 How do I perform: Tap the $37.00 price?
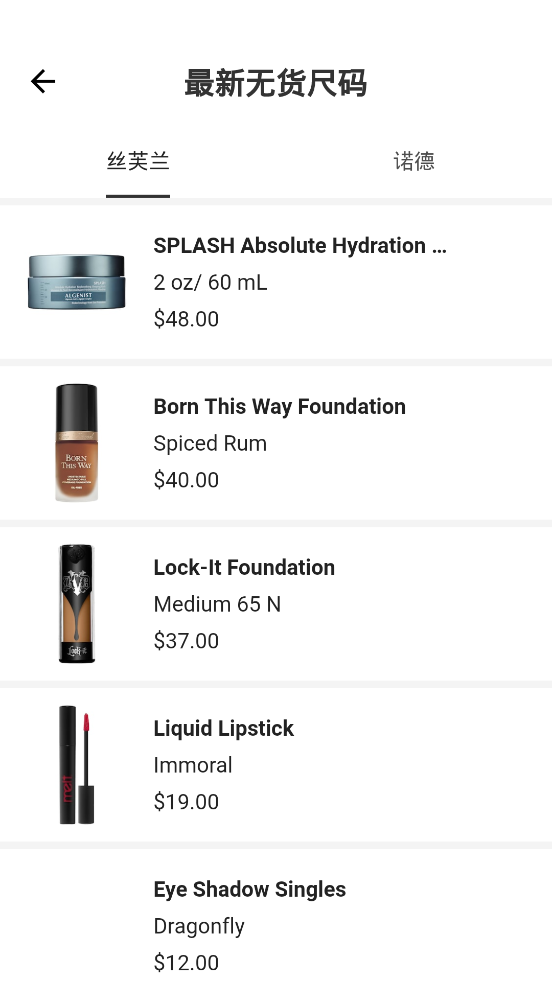pos(186,641)
